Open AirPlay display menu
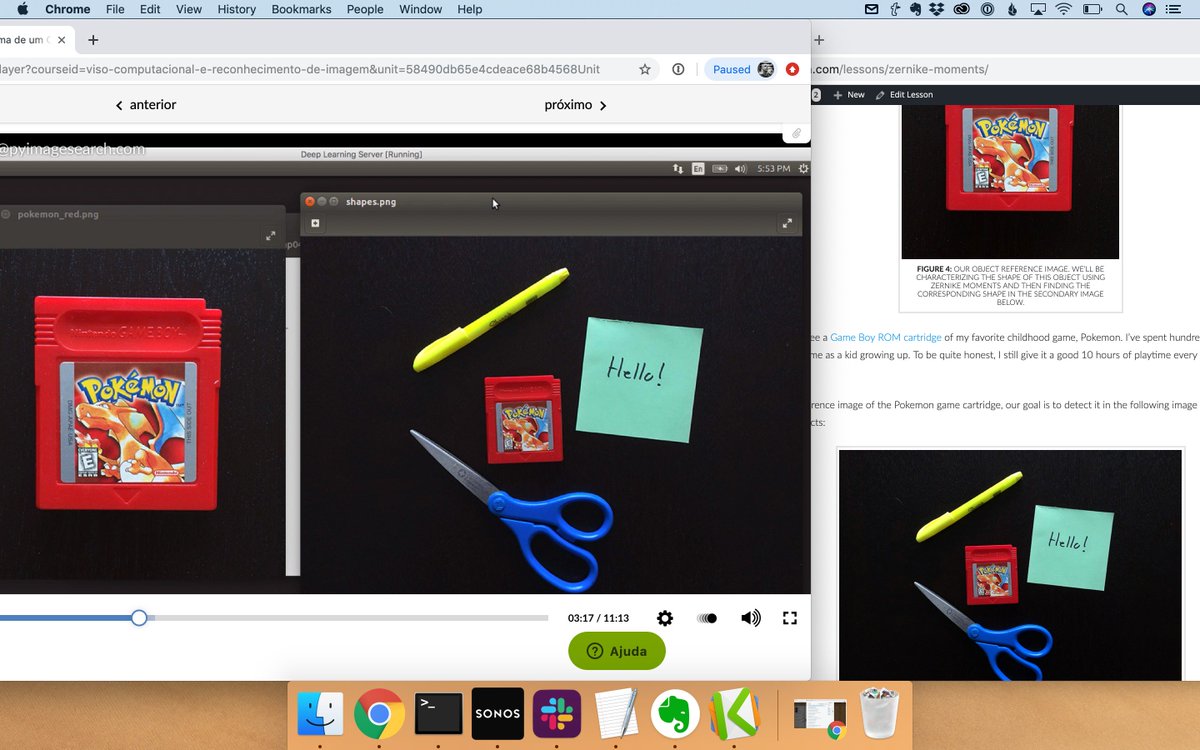The width and height of the screenshot is (1200, 750). pos(1038,9)
